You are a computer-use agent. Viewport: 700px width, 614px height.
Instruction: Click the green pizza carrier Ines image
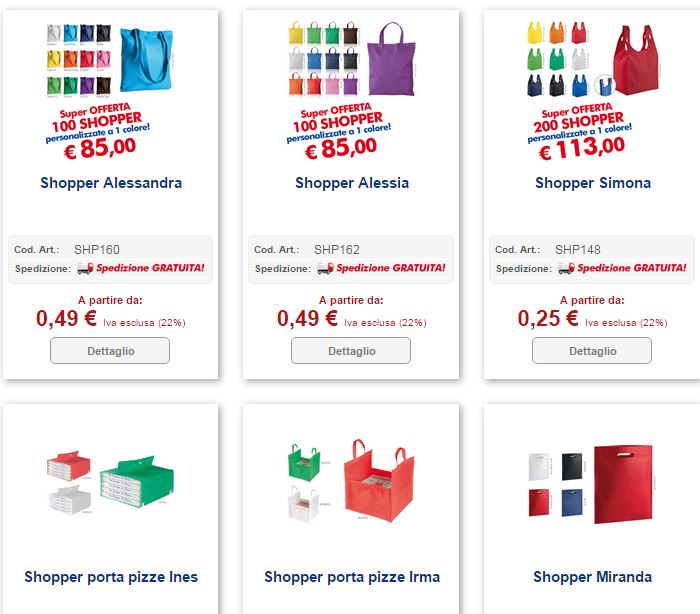click(x=137, y=480)
